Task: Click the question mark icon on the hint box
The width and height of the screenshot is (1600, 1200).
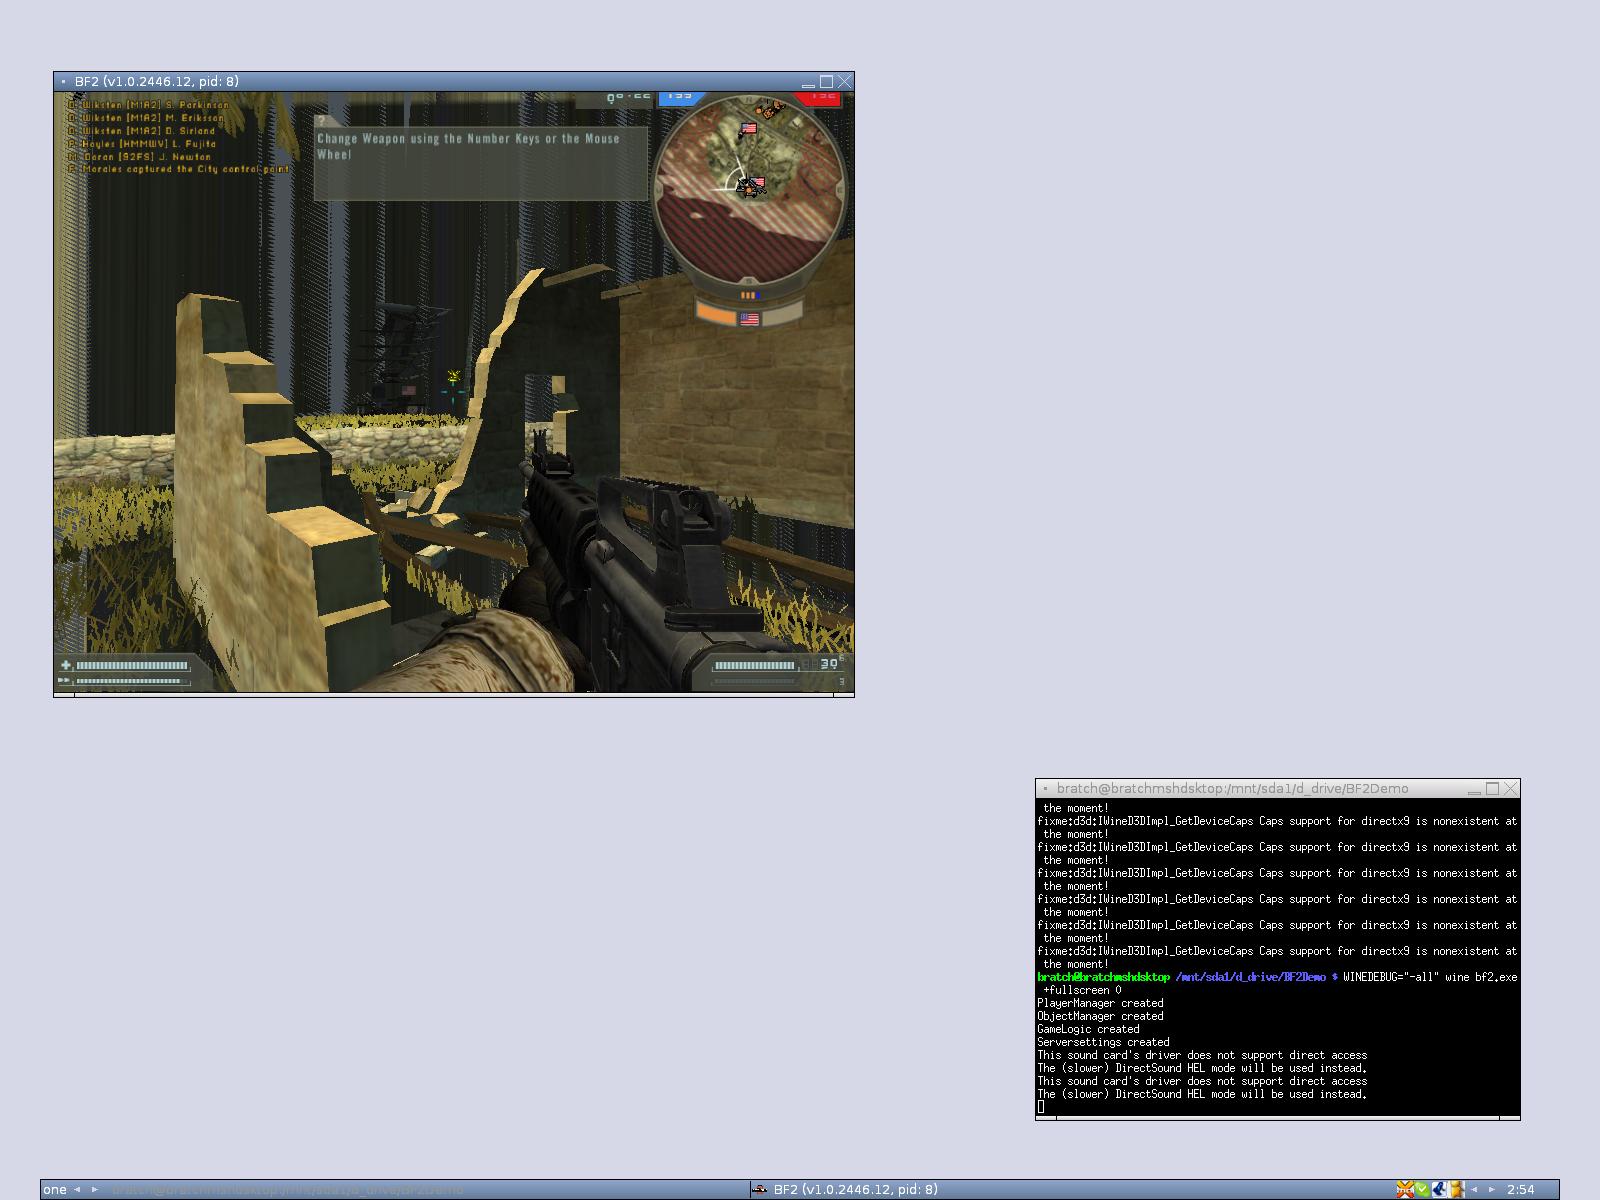Action: pos(322,121)
